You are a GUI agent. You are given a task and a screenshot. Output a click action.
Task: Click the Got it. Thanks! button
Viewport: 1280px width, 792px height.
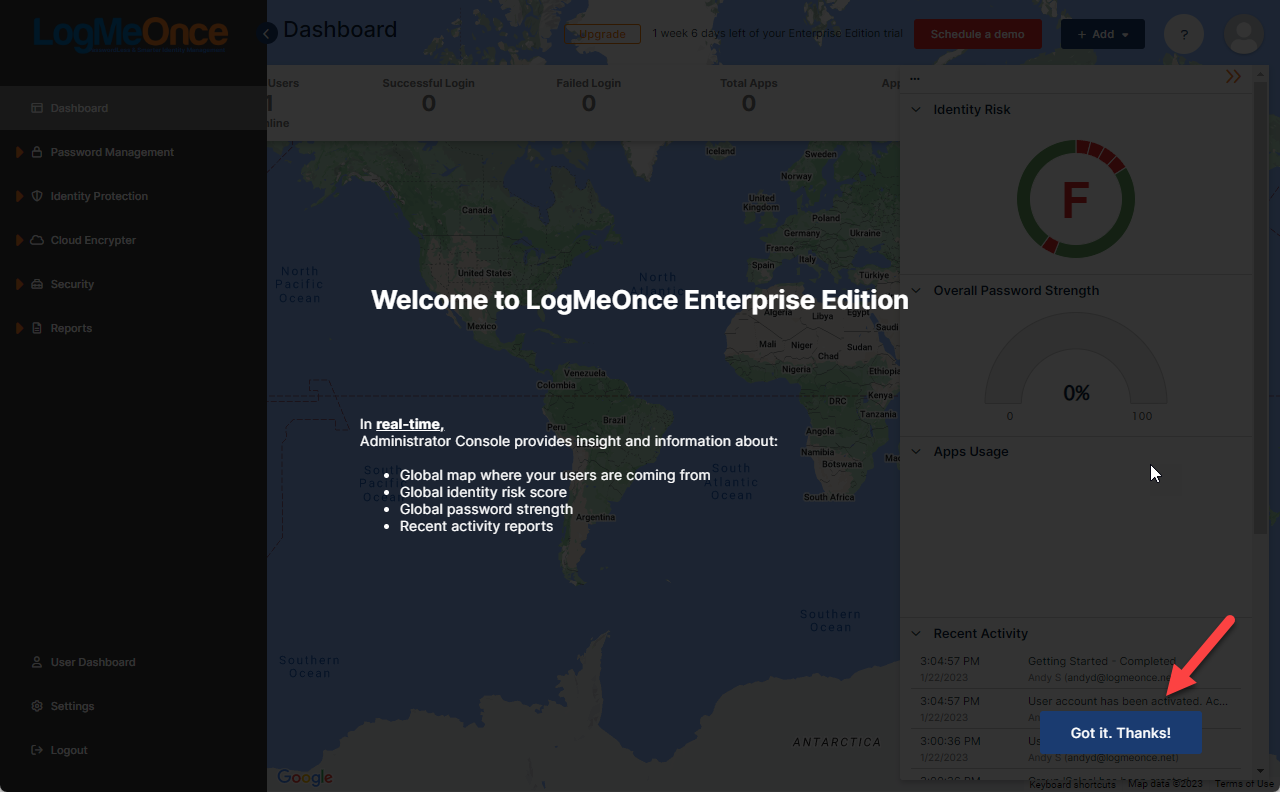coord(1120,733)
